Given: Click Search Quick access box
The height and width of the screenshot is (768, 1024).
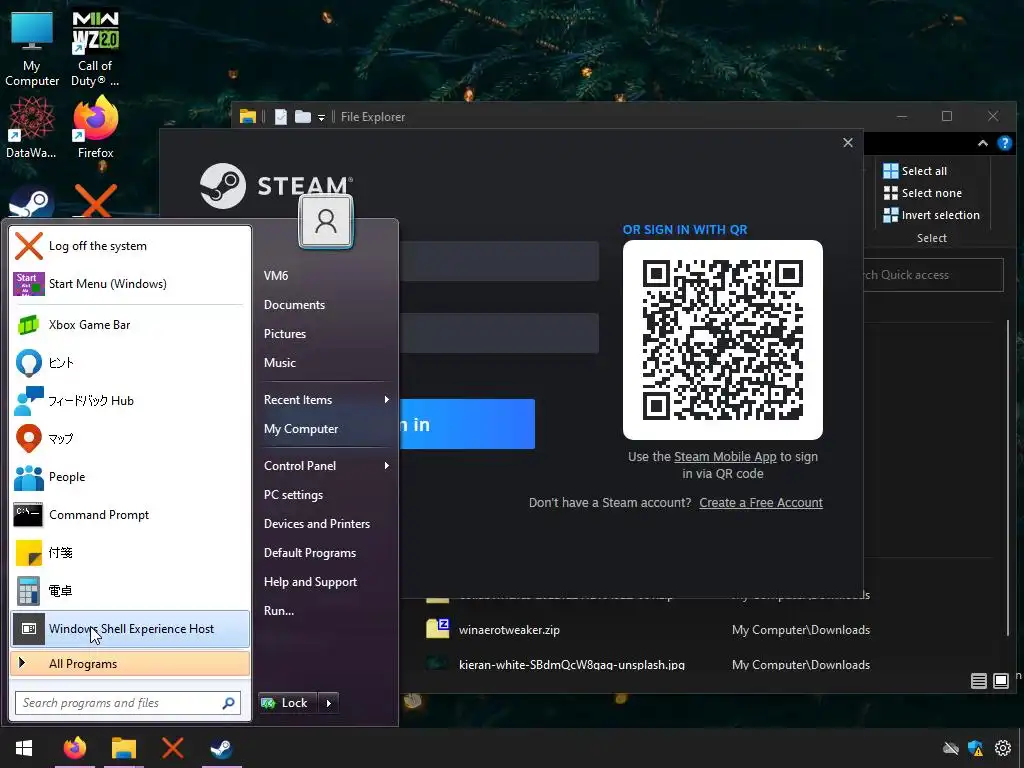Looking at the screenshot, I should coord(934,275).
